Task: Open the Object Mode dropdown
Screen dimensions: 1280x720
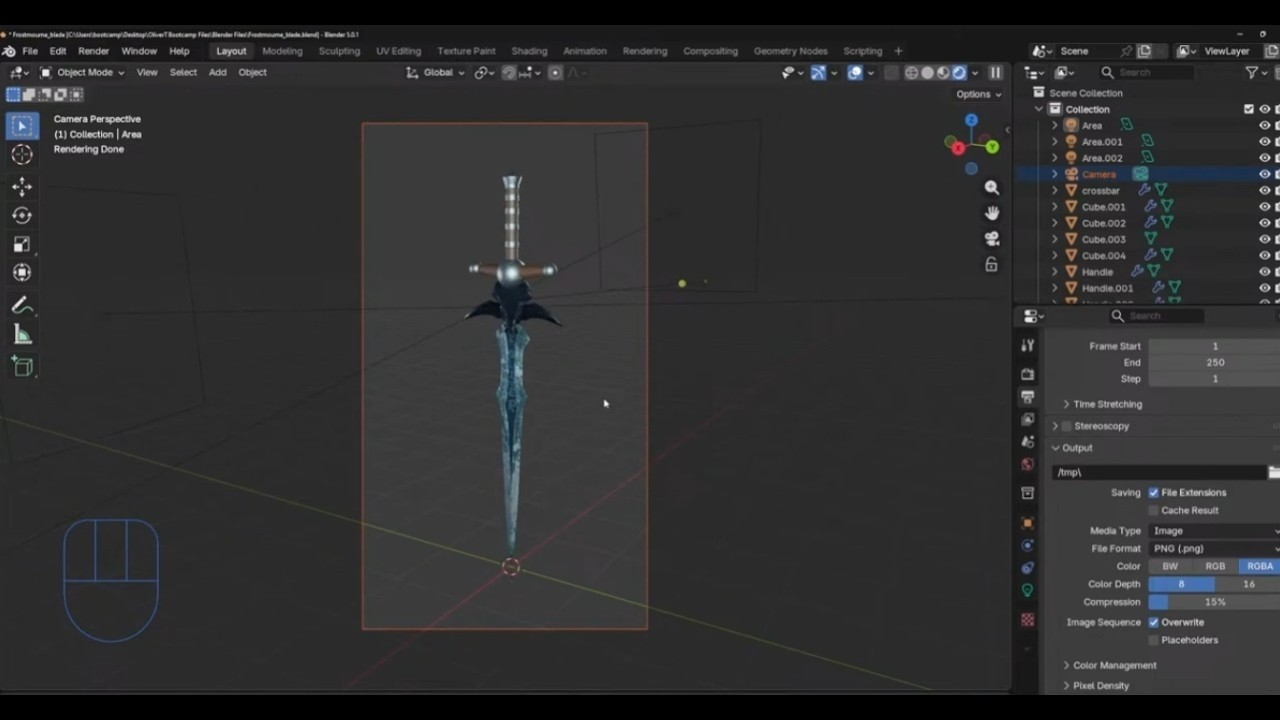Action: coord(82,72)
